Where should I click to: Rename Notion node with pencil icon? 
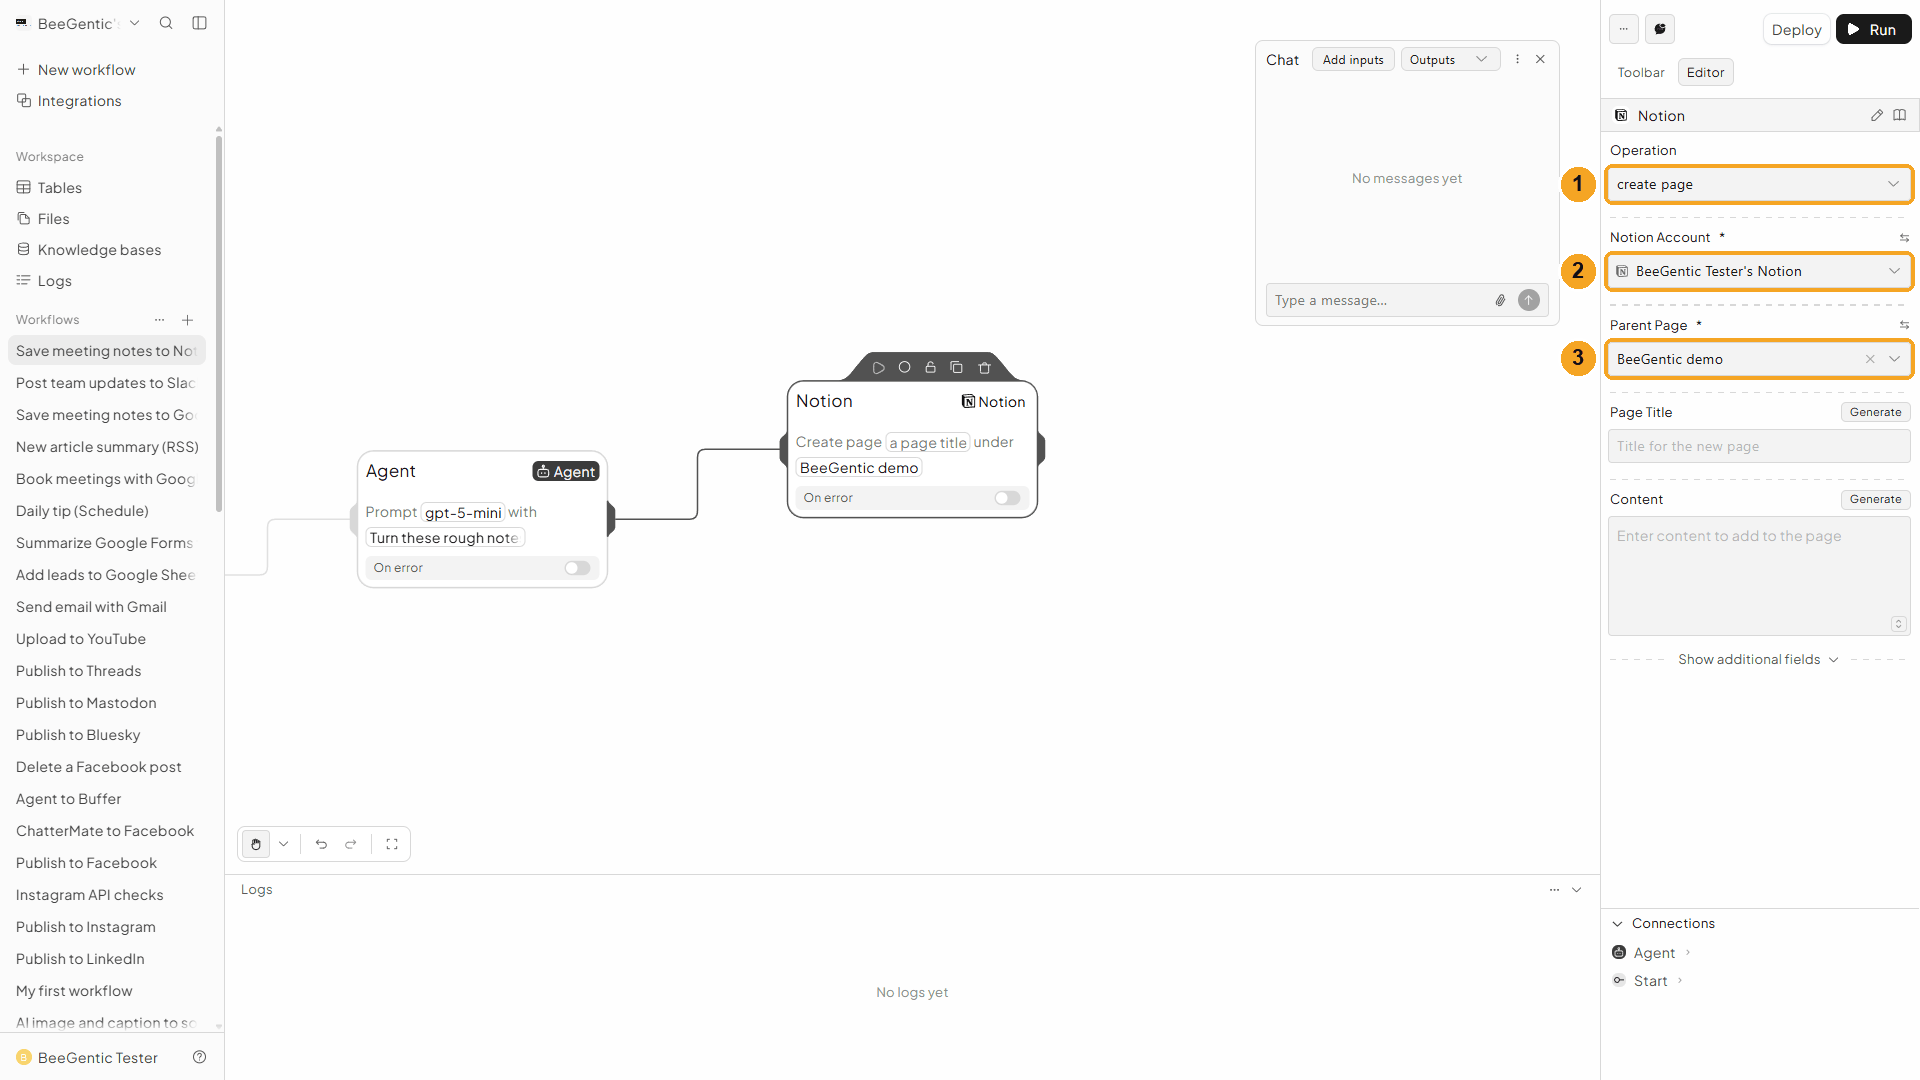(1877, 116)
